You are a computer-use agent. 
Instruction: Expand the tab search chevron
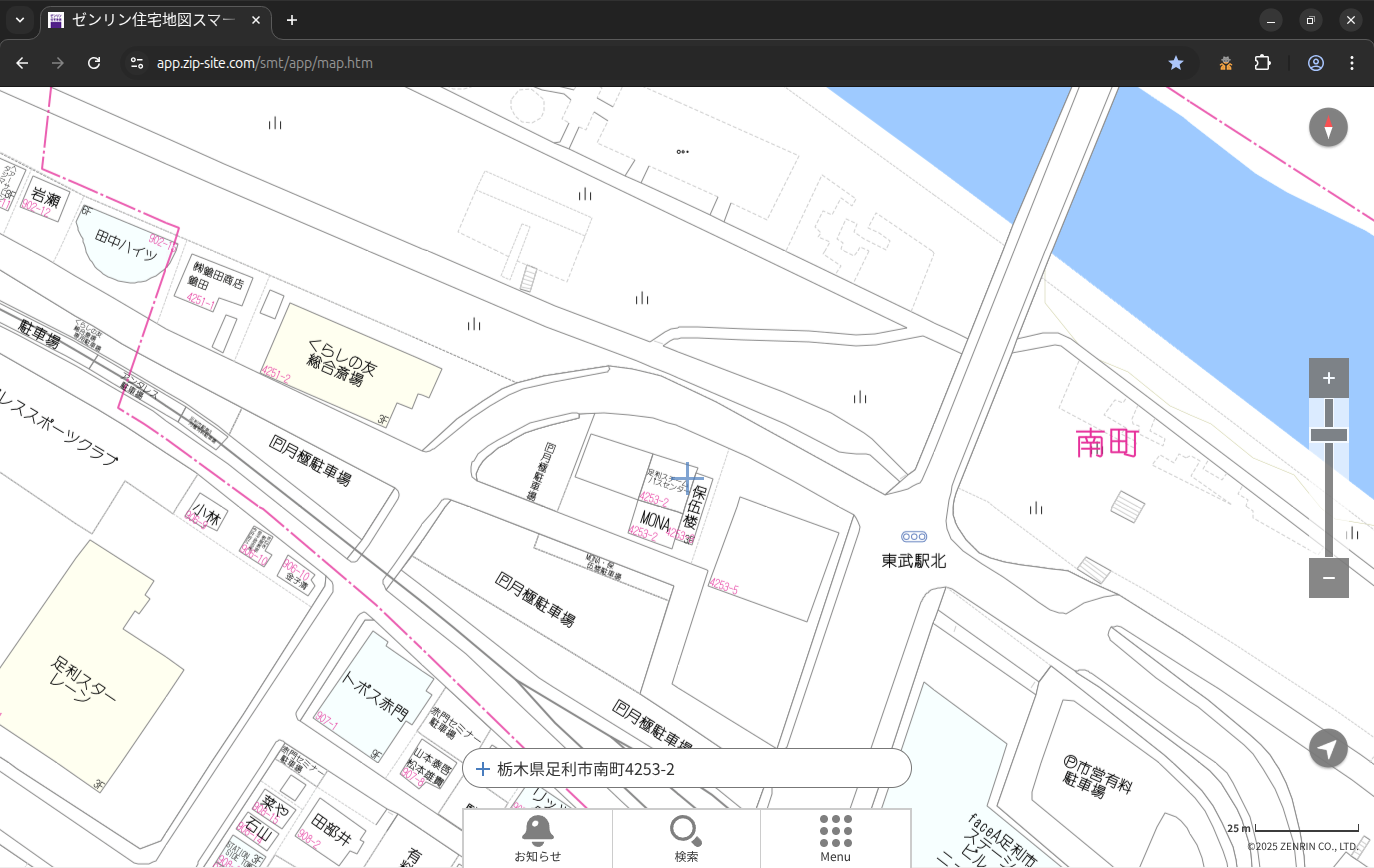[20, 20]
